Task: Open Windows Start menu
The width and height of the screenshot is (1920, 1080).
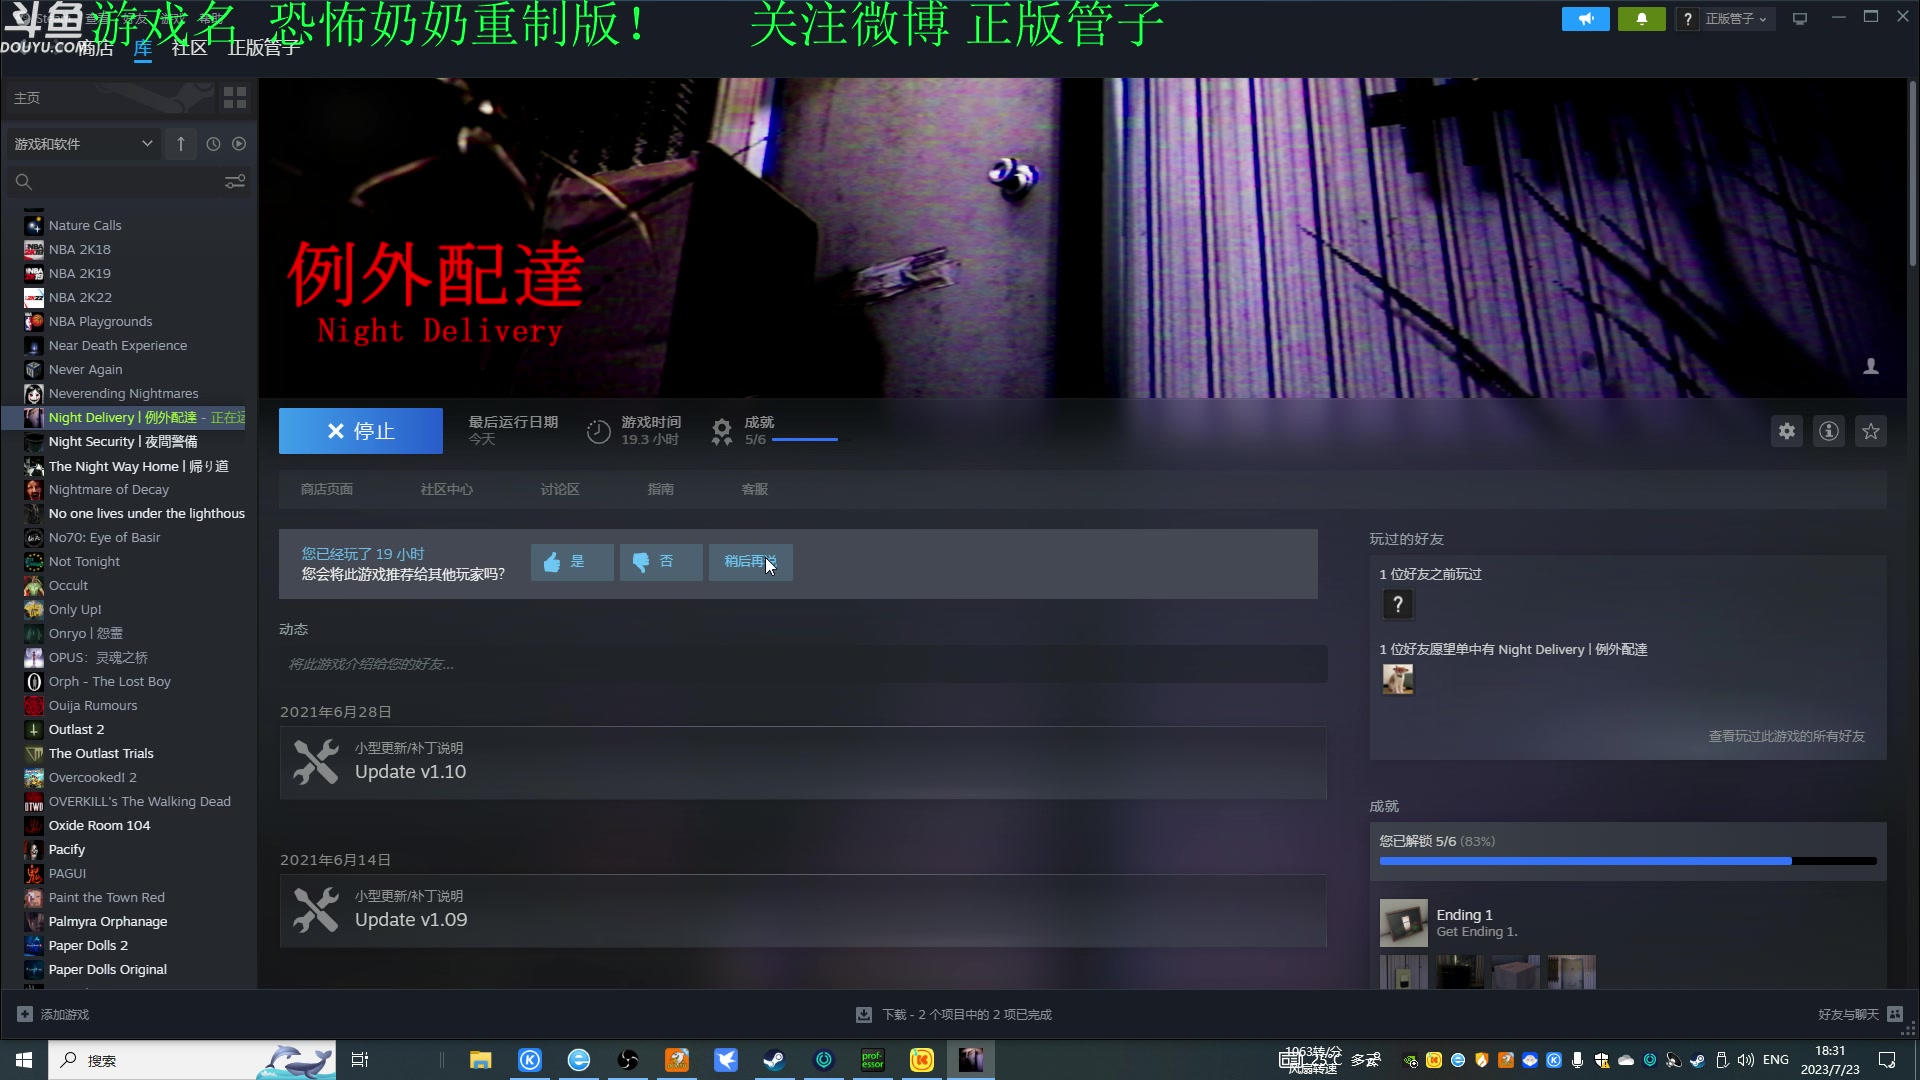Action: point(24,1060)
